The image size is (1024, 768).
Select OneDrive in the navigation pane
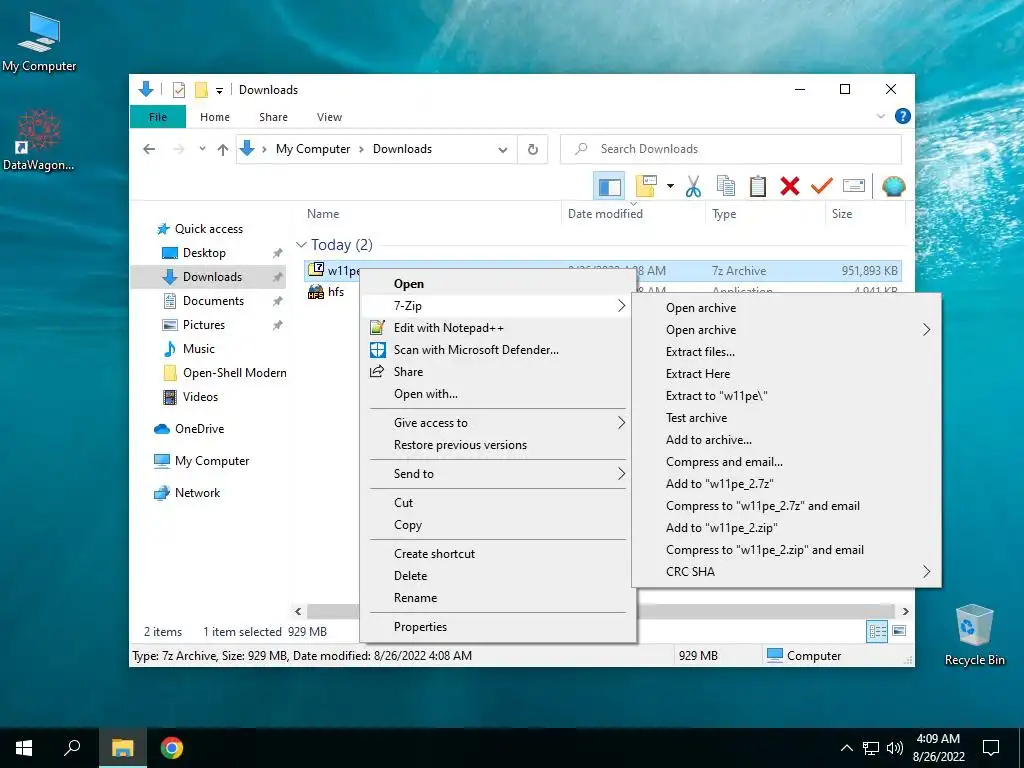pos(199,428)
